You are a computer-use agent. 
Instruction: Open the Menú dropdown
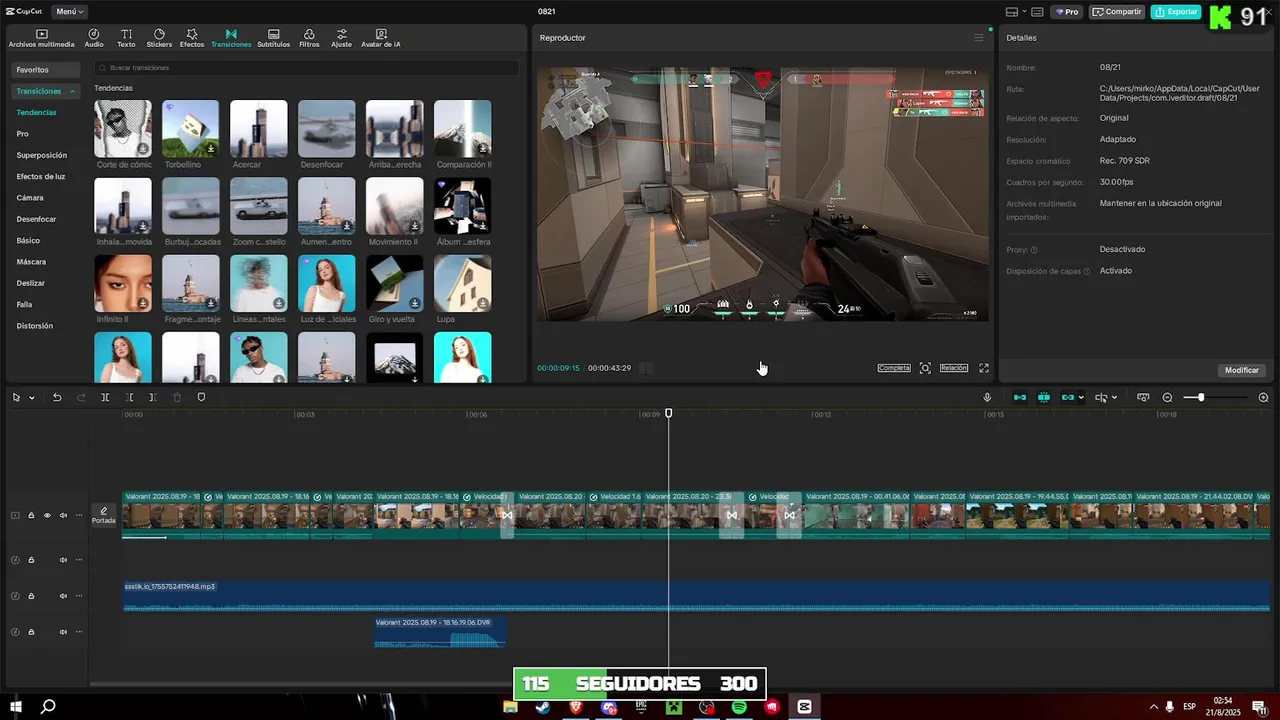(x=69, y=12)
